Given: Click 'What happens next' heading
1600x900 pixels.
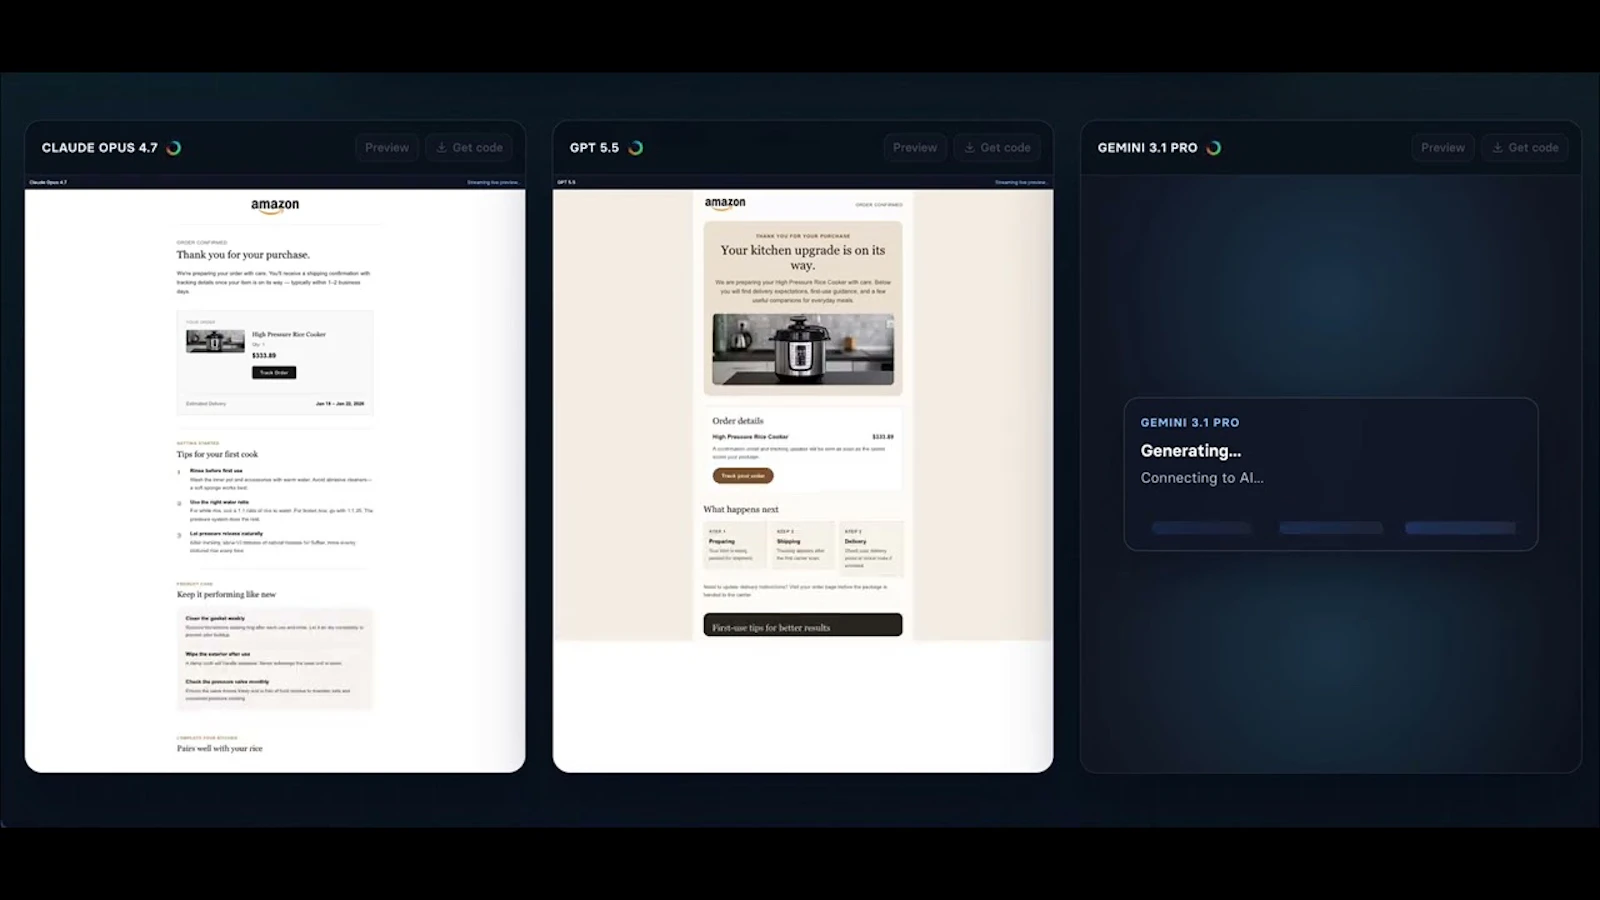Looking at the screenshot, I should pyautogui.click(x=741, y=509).
